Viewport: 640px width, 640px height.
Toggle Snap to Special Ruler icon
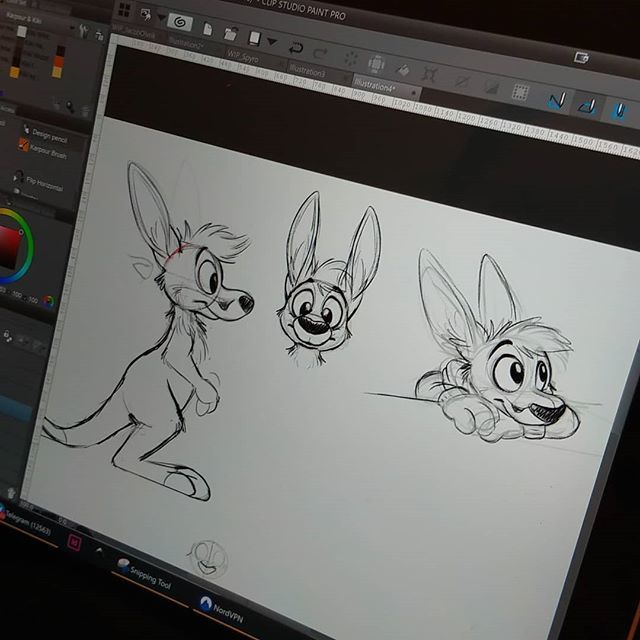pos(588,105)
